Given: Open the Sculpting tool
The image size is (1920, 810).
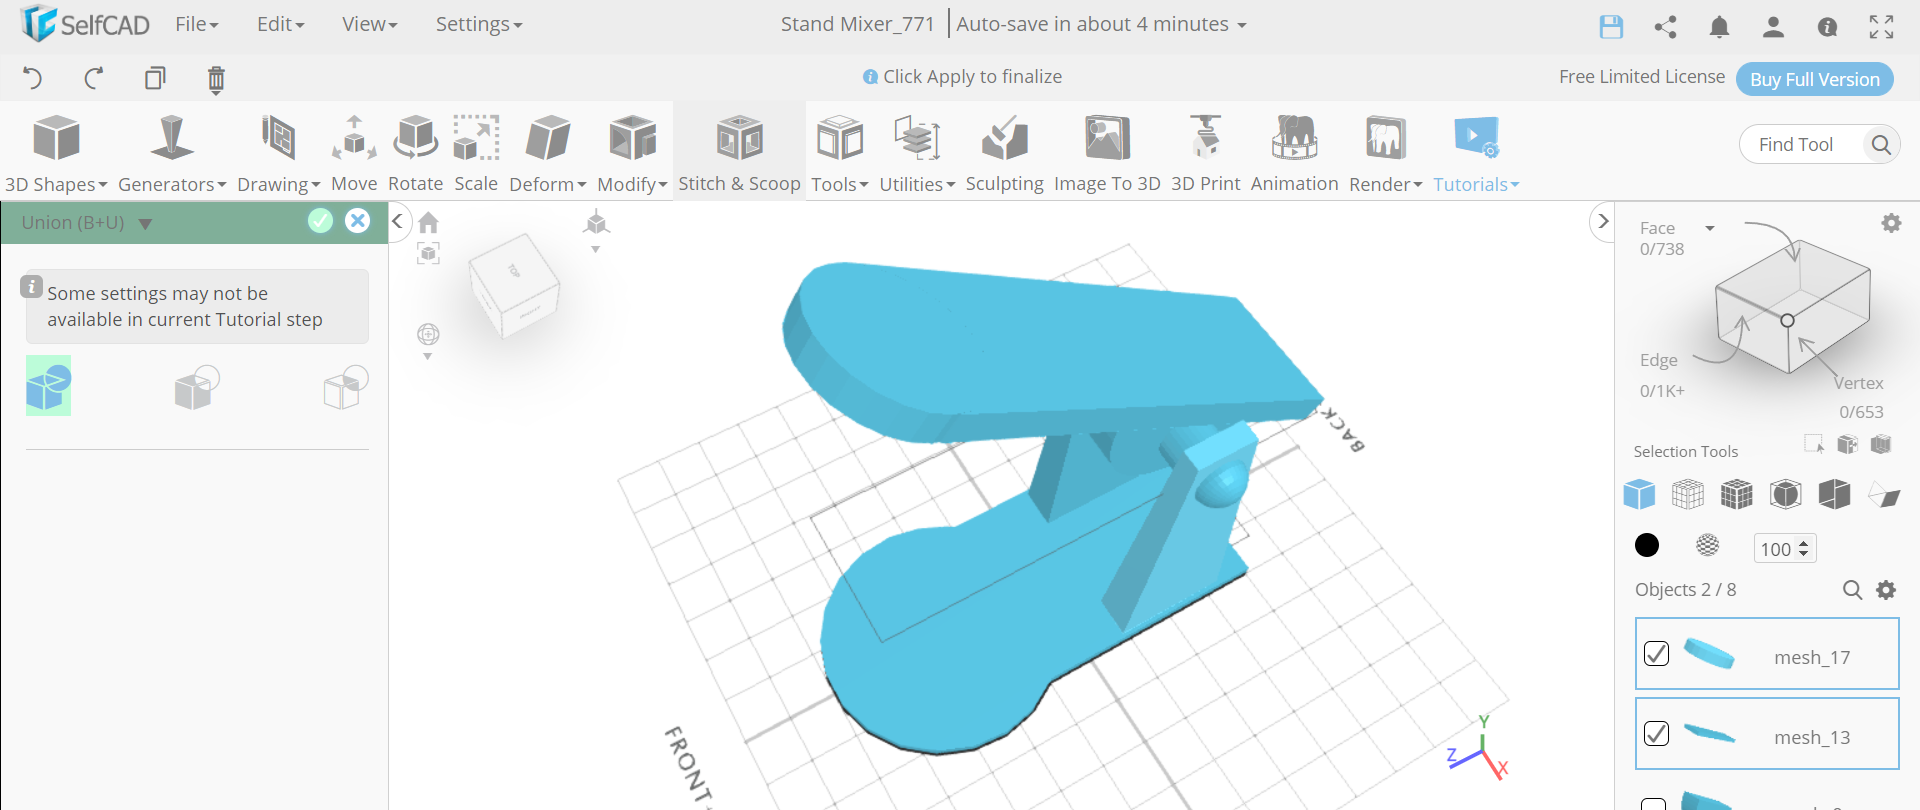Looking at the screenshot, I should click(1004, 153).
